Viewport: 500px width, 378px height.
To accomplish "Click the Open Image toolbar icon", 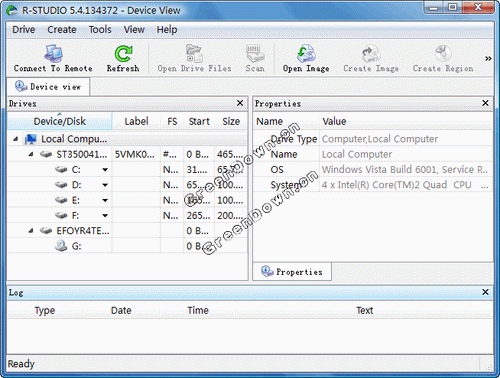I will coord(306,53).
